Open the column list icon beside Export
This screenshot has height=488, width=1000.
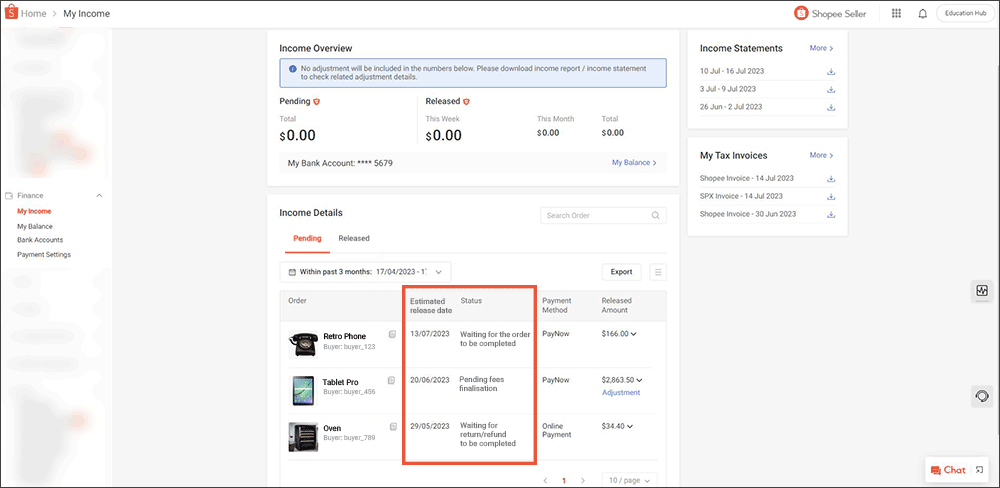click(658, 272)
